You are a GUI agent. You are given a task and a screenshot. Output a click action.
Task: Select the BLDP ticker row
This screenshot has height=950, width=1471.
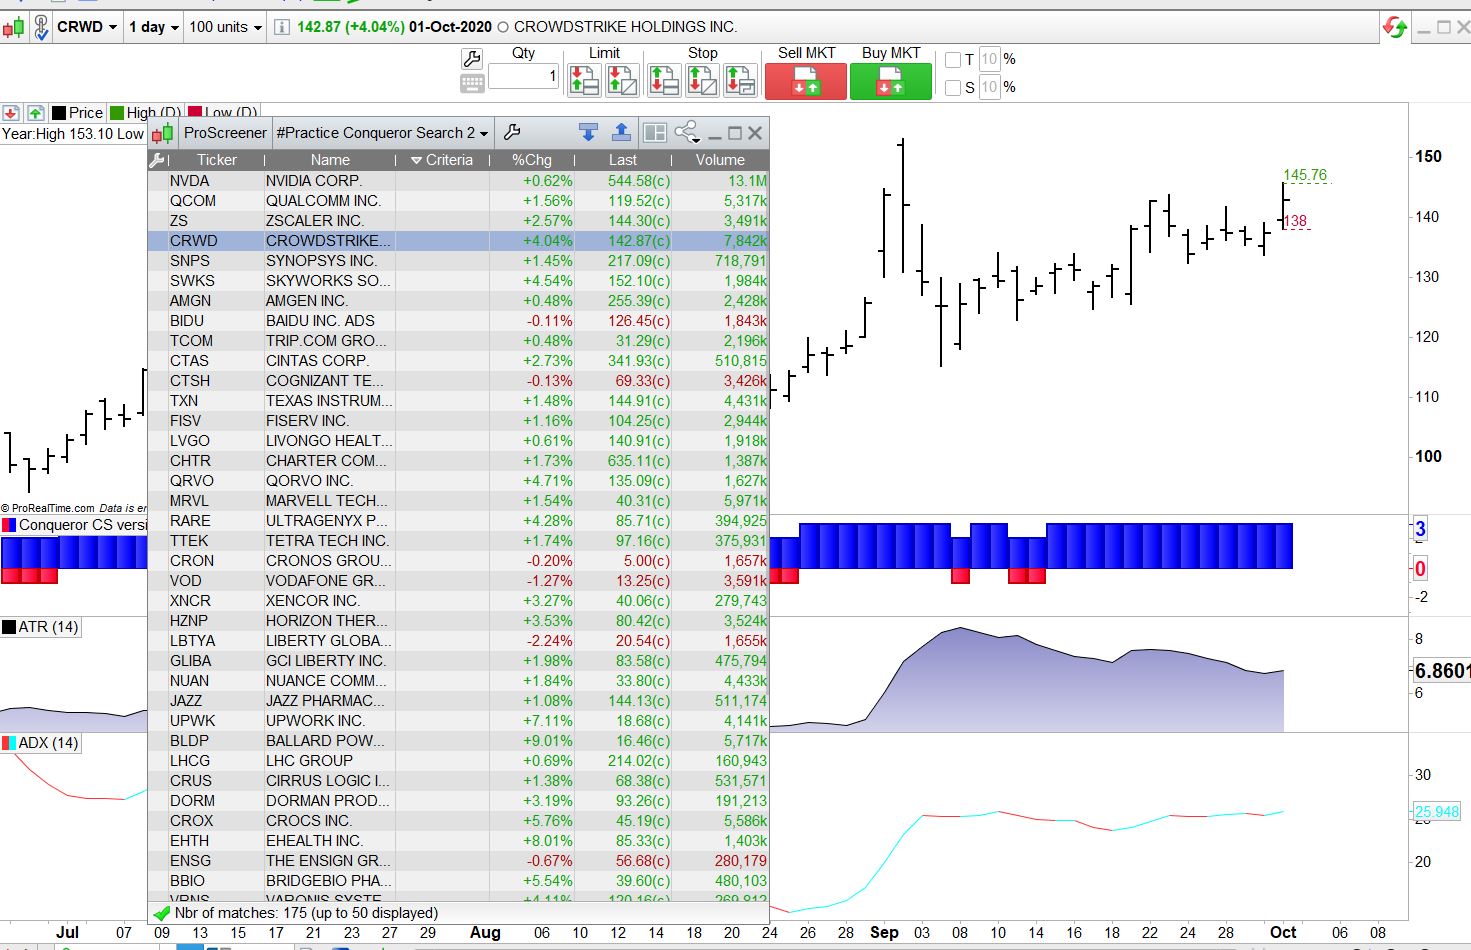click(459, 741)
